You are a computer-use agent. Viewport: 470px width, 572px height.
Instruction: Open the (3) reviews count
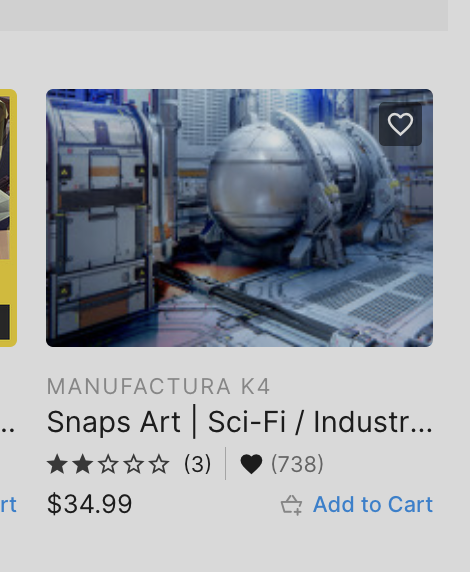[x=197, y=464]
